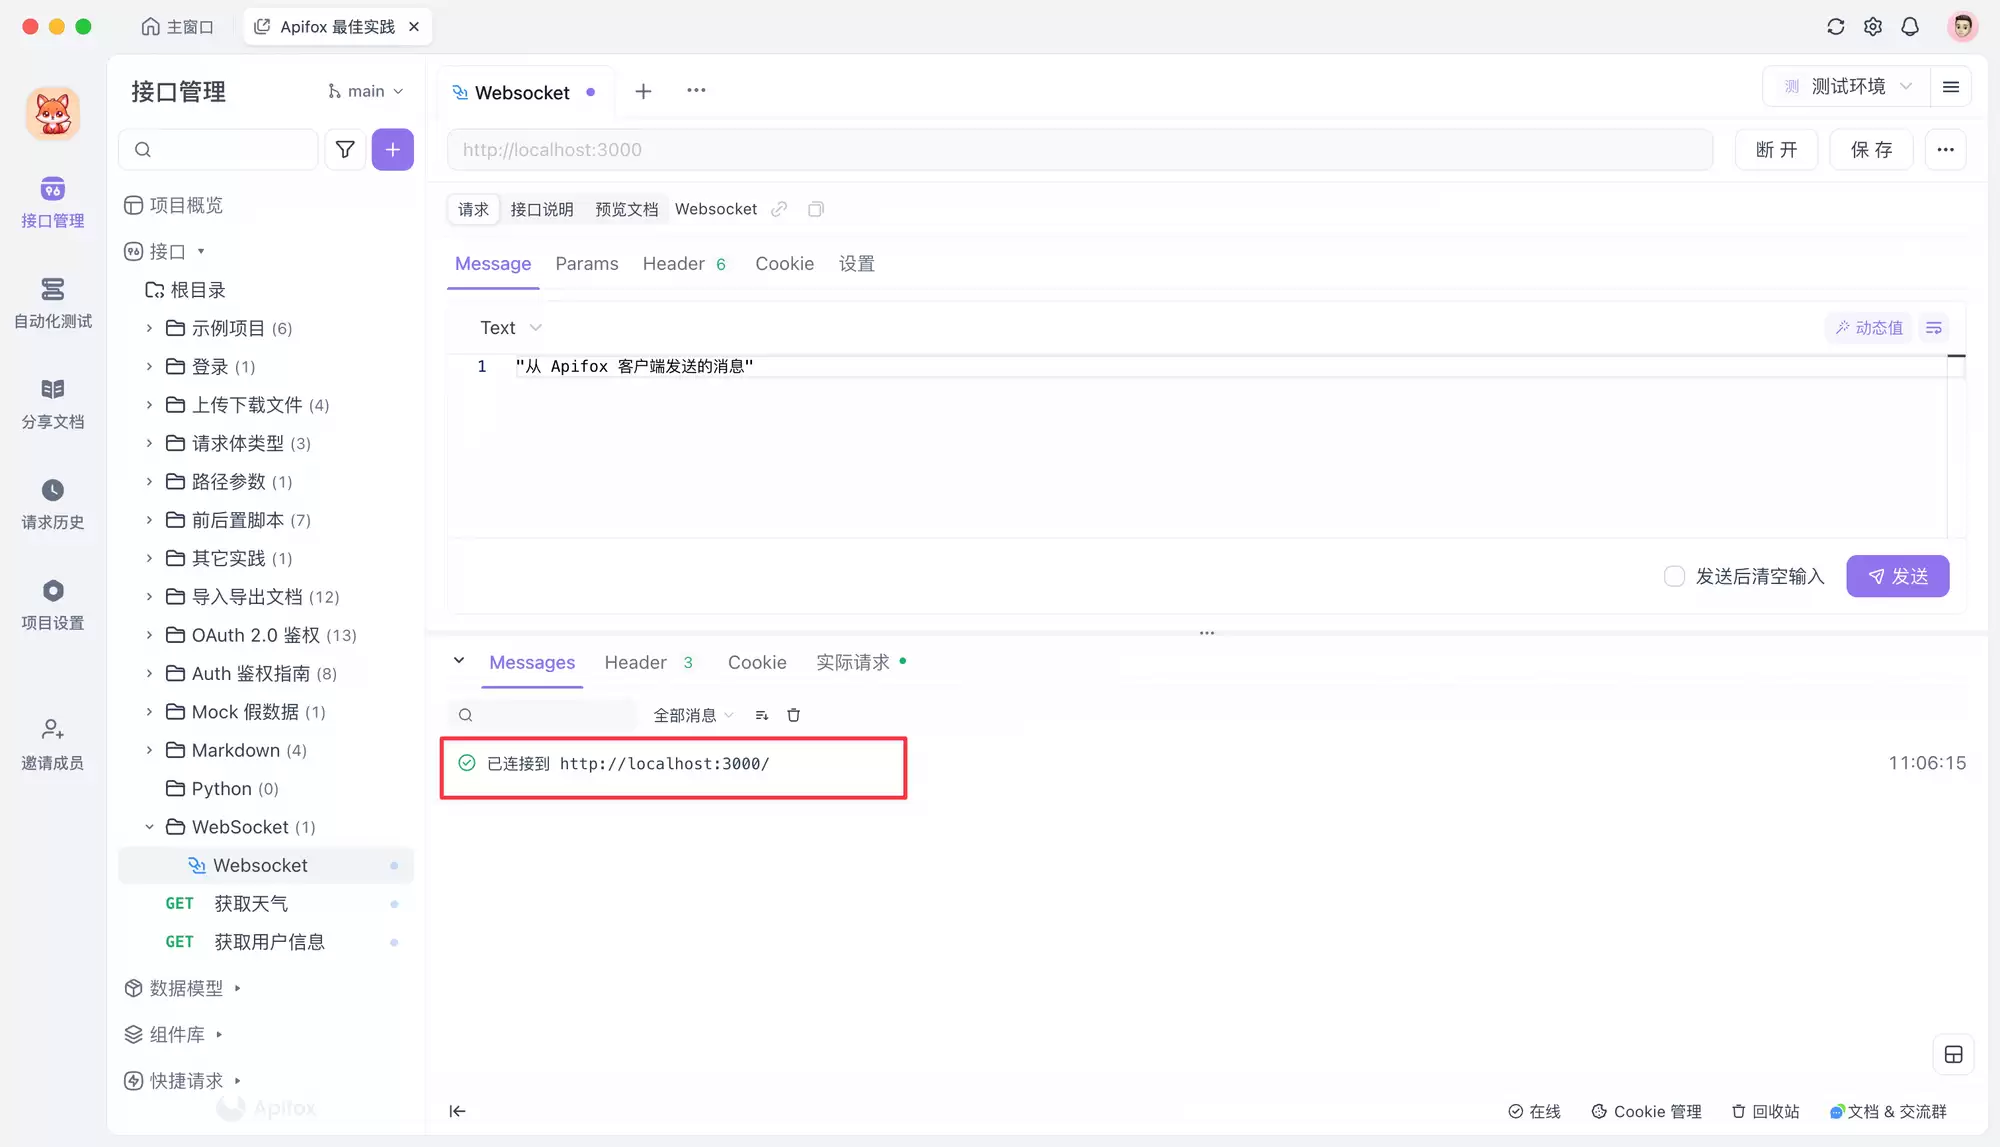The height and width of the screenshot is (1147, 2000).
Task: Open the settings gear in title bar
Action: (1873, 27)
